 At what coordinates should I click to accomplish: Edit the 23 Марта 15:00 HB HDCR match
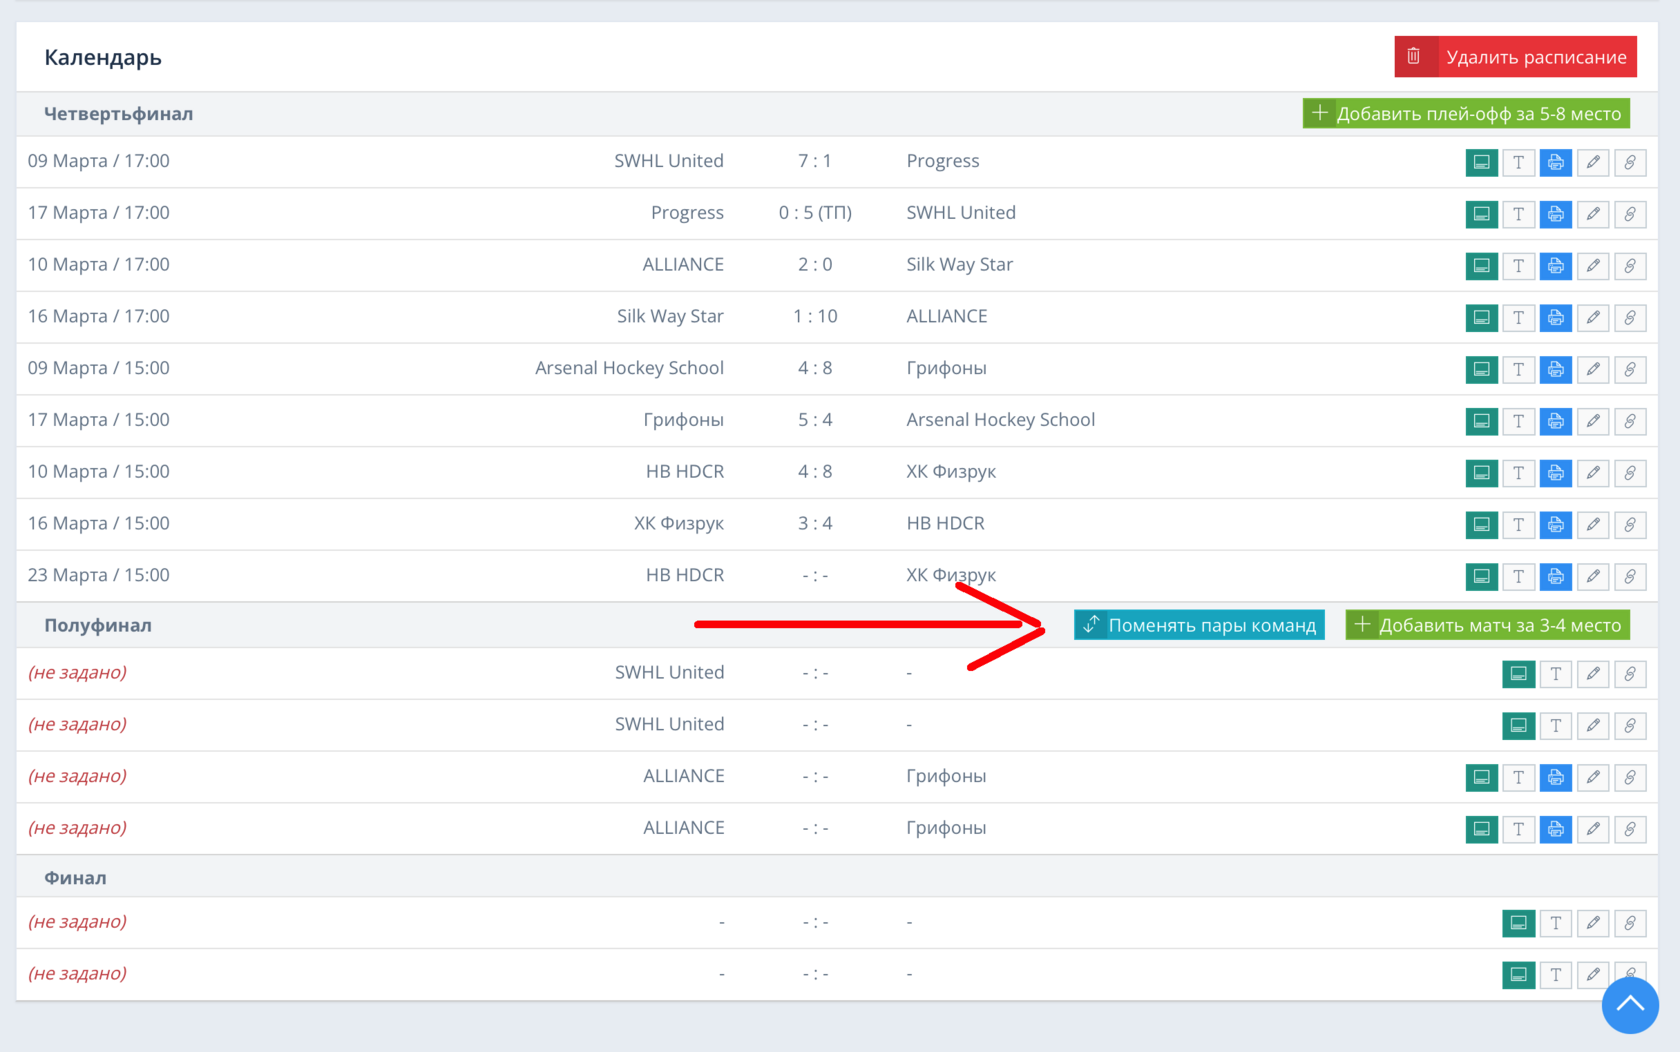pyautogui.click(x=1592, y=577)
